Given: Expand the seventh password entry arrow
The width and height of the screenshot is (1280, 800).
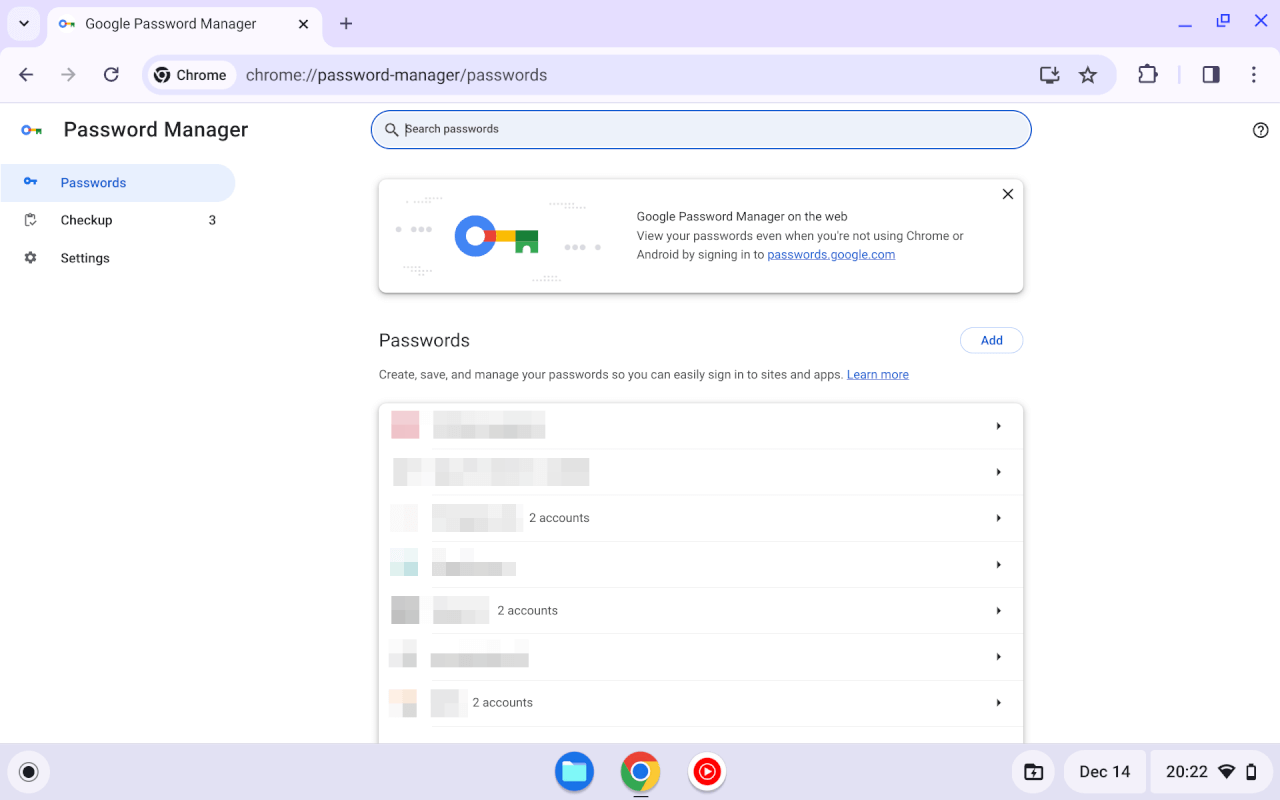Looking at the screenshot, I should coord(998,703).
